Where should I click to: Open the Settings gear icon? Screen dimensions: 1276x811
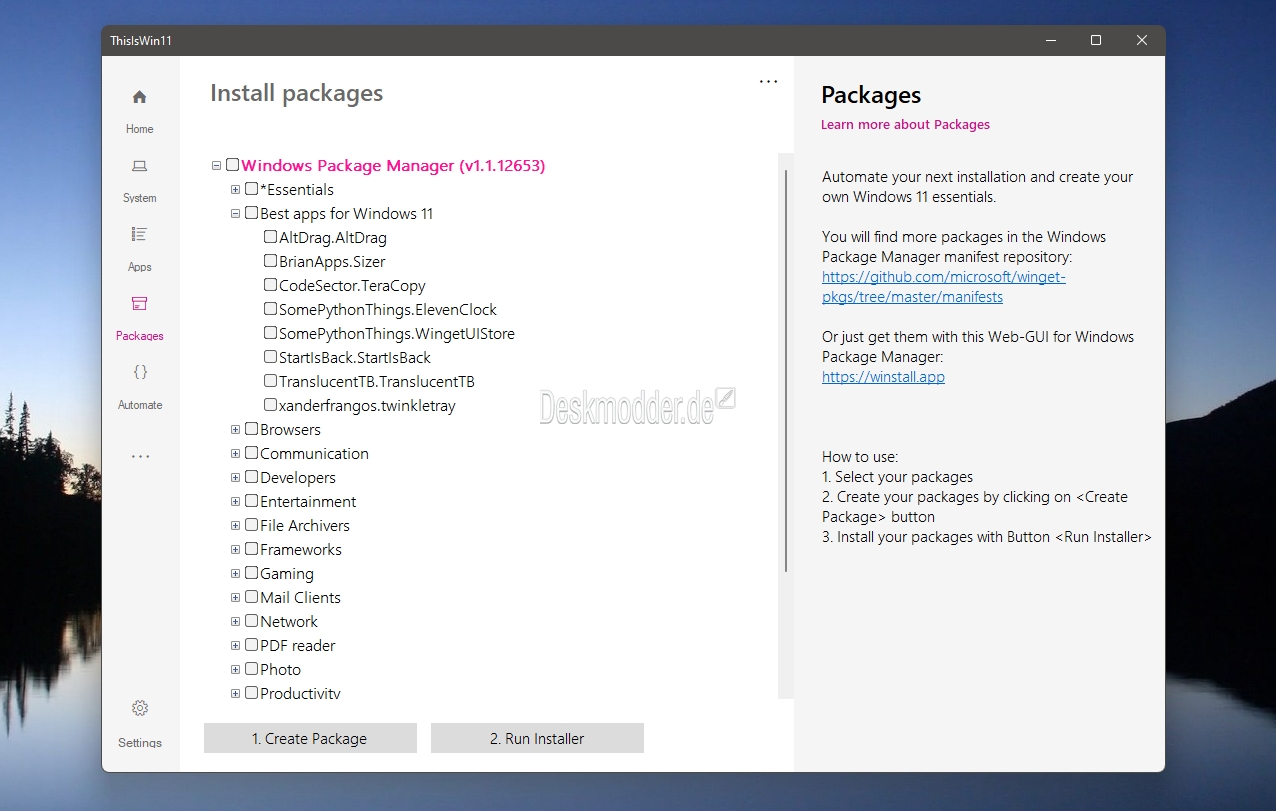click(x=140, y=709)
